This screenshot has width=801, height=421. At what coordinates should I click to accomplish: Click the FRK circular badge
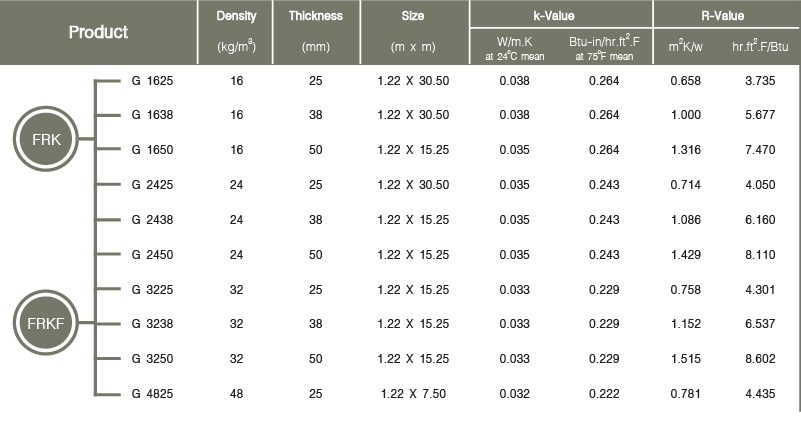[43, 142]
